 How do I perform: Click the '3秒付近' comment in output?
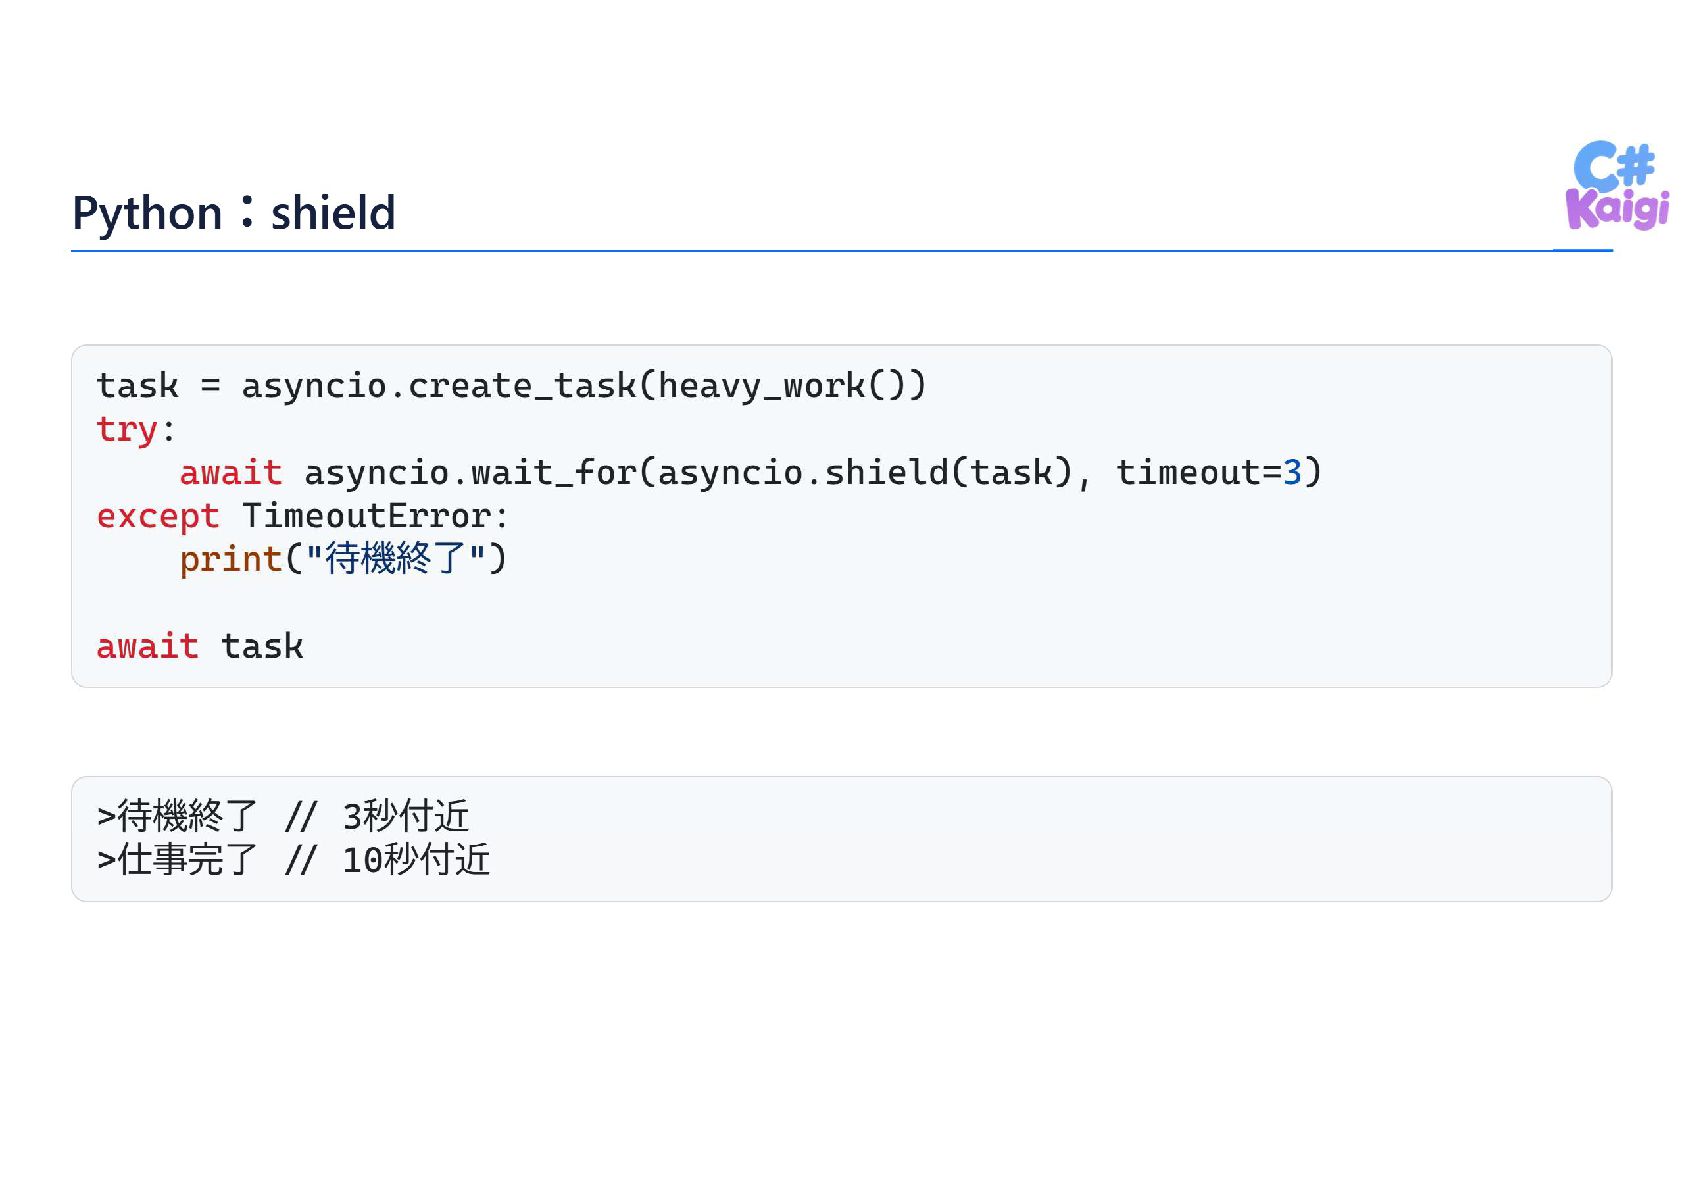(x=406, y=816)
